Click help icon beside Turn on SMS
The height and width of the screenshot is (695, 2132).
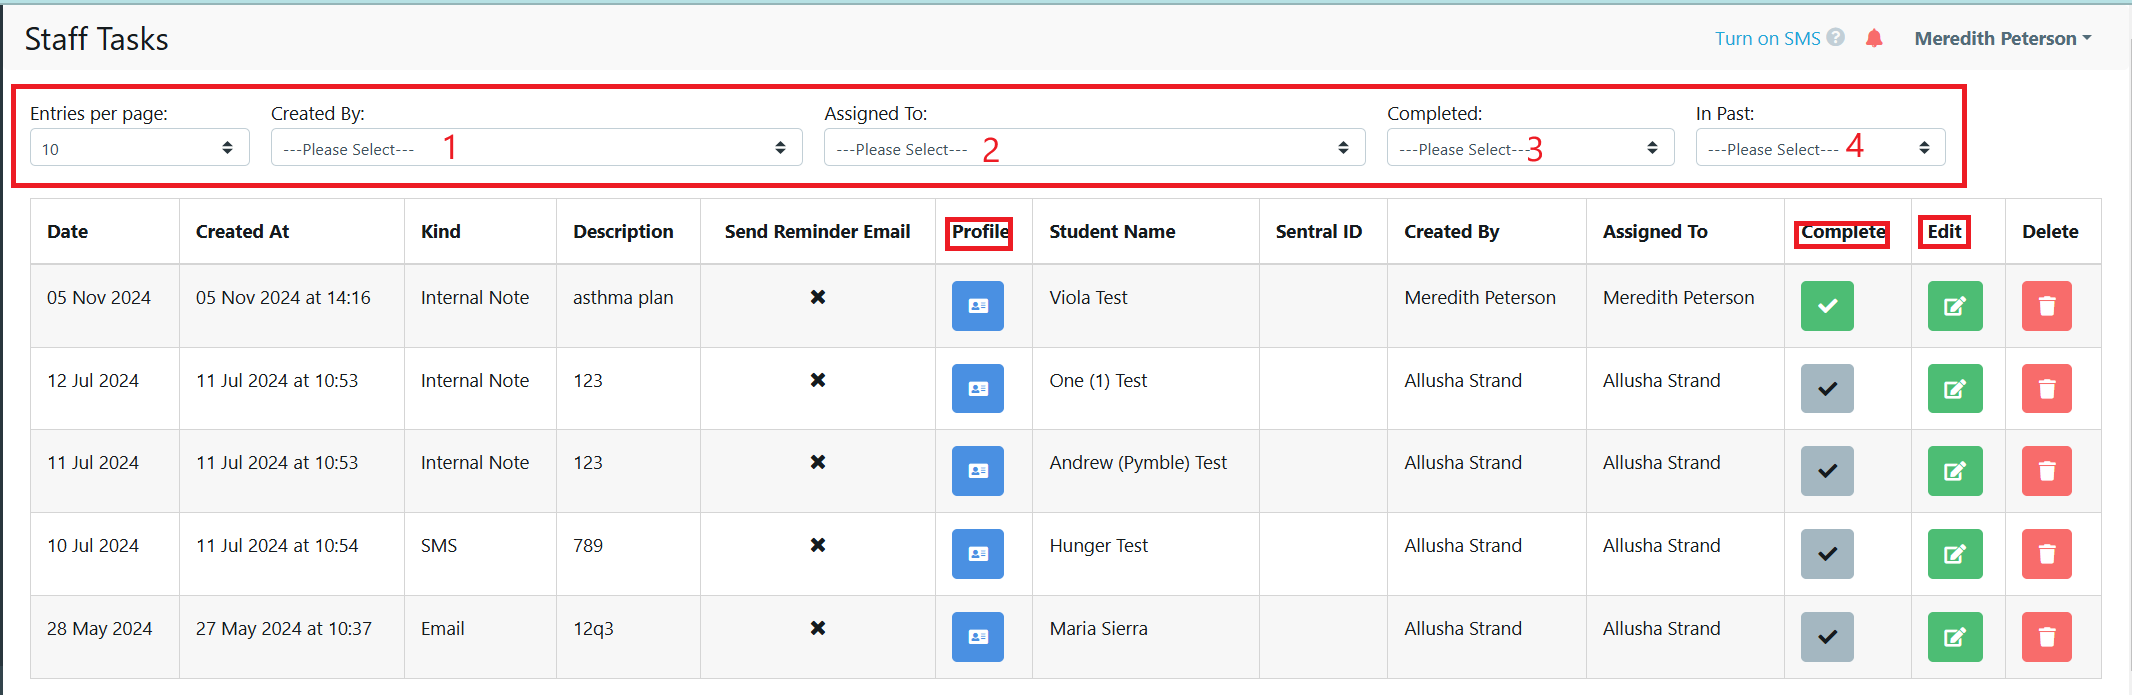[x=1836, y=38]
